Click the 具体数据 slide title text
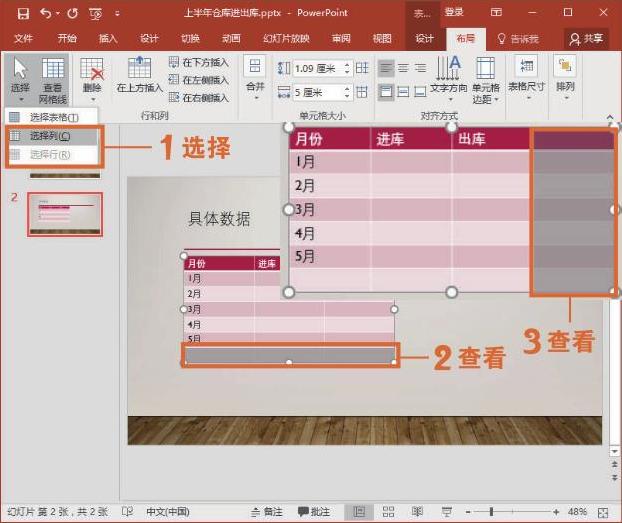 (x=219, y=219)
